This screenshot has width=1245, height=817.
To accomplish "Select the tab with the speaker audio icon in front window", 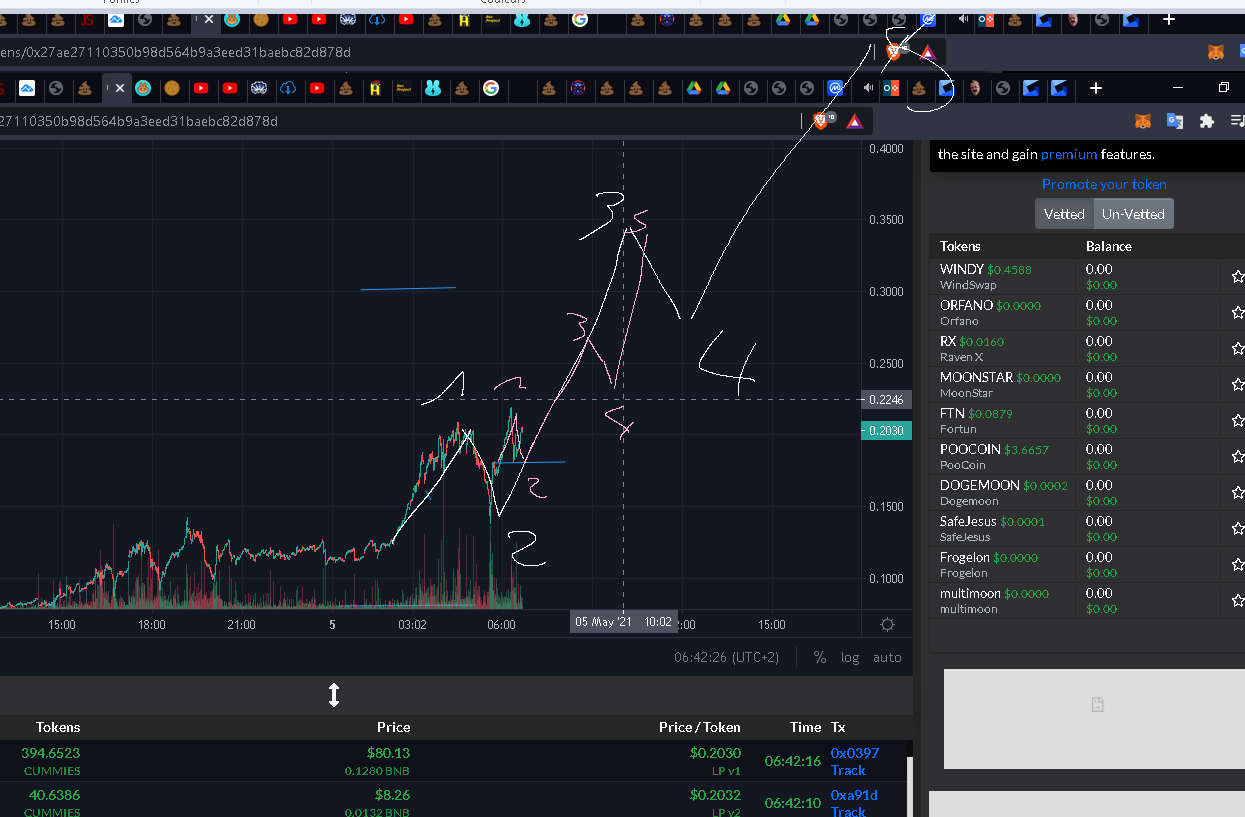I will click(x=866, y=88).
